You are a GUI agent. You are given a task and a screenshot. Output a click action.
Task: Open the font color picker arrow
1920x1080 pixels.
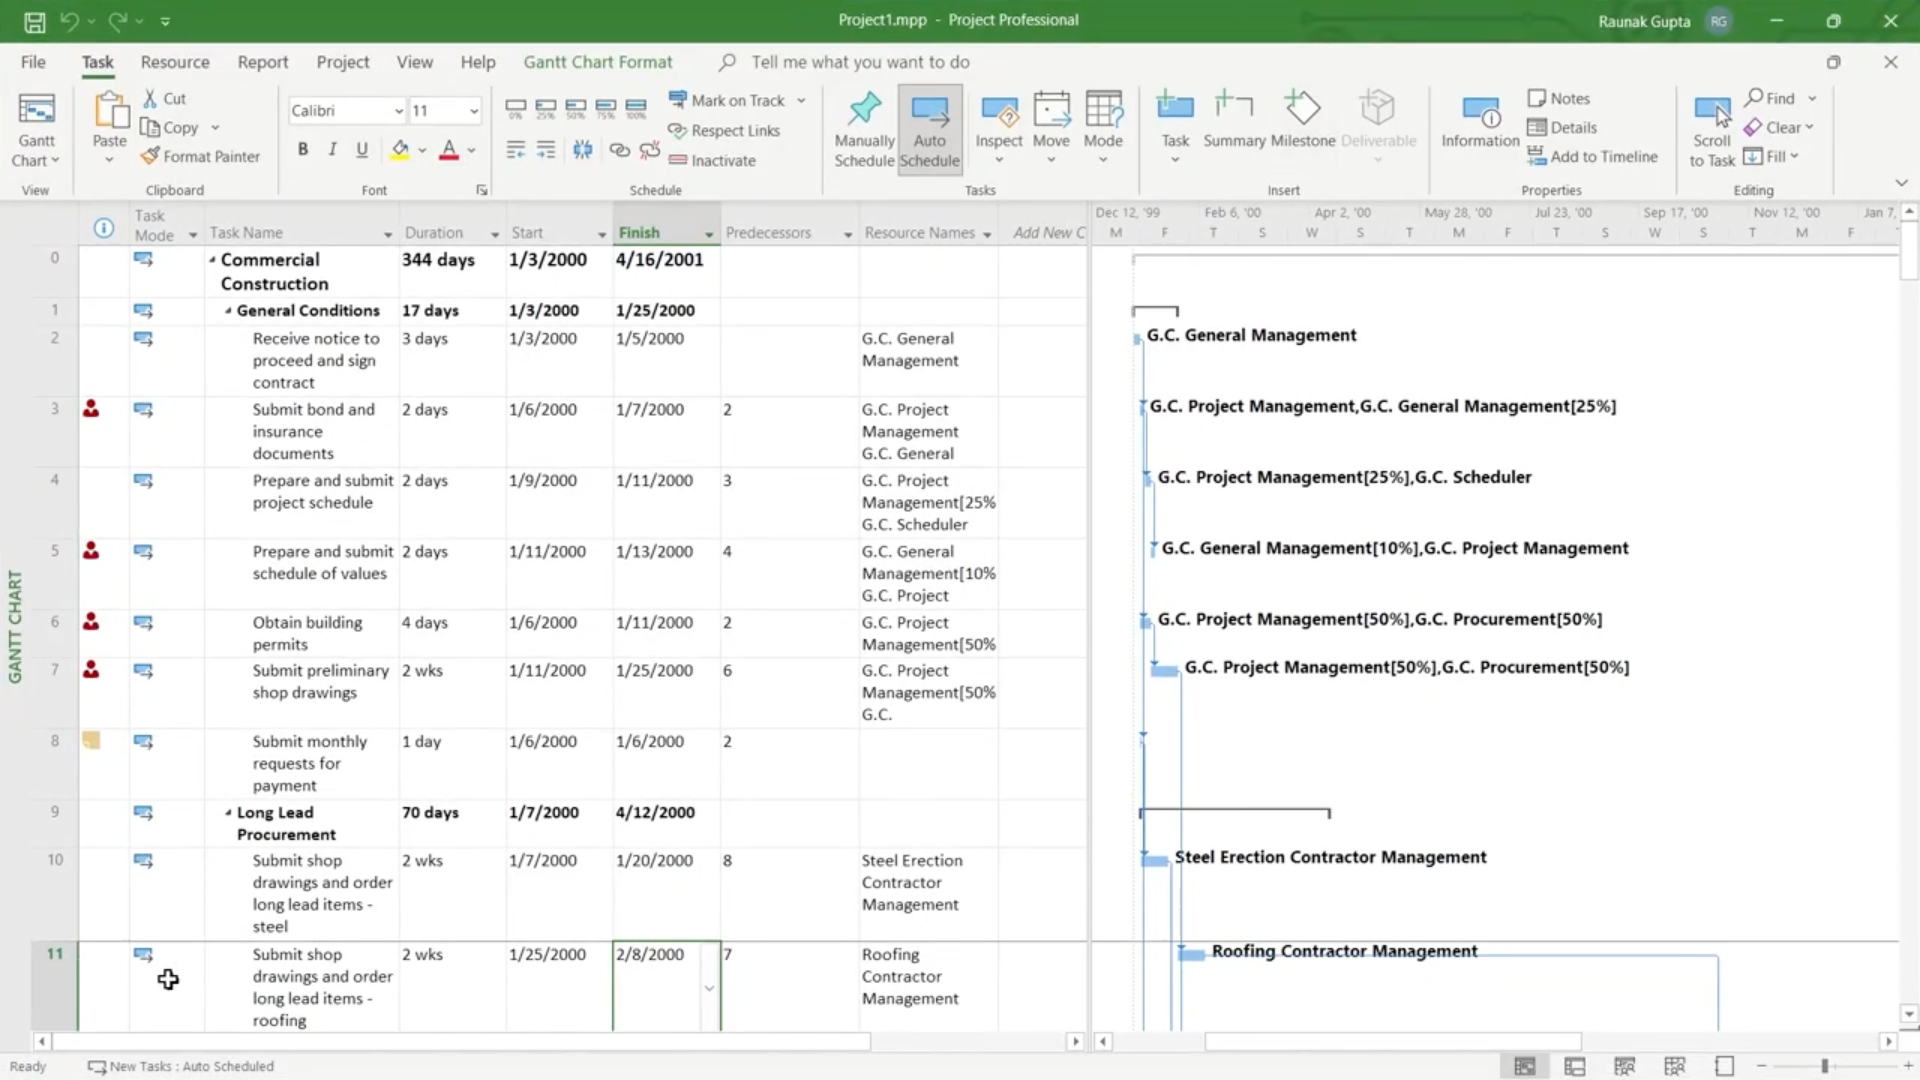tap(471, 151)
